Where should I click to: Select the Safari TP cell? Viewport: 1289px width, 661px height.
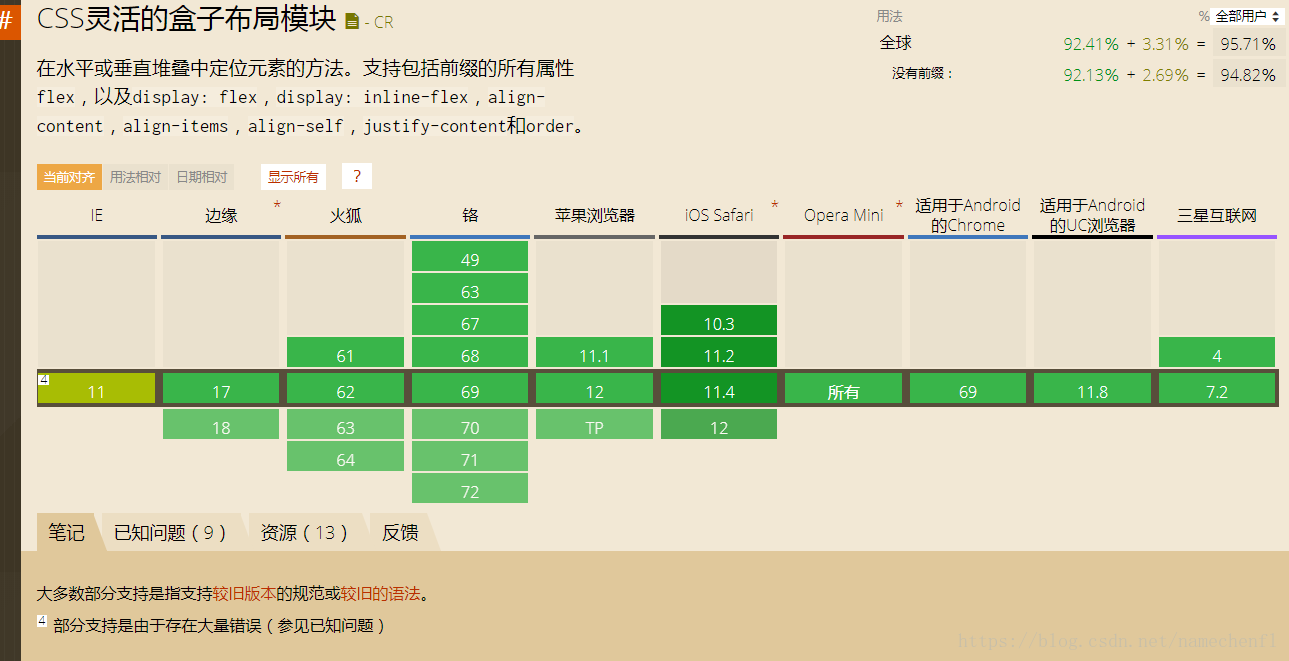pyautogui.click(x=594, y=424)
